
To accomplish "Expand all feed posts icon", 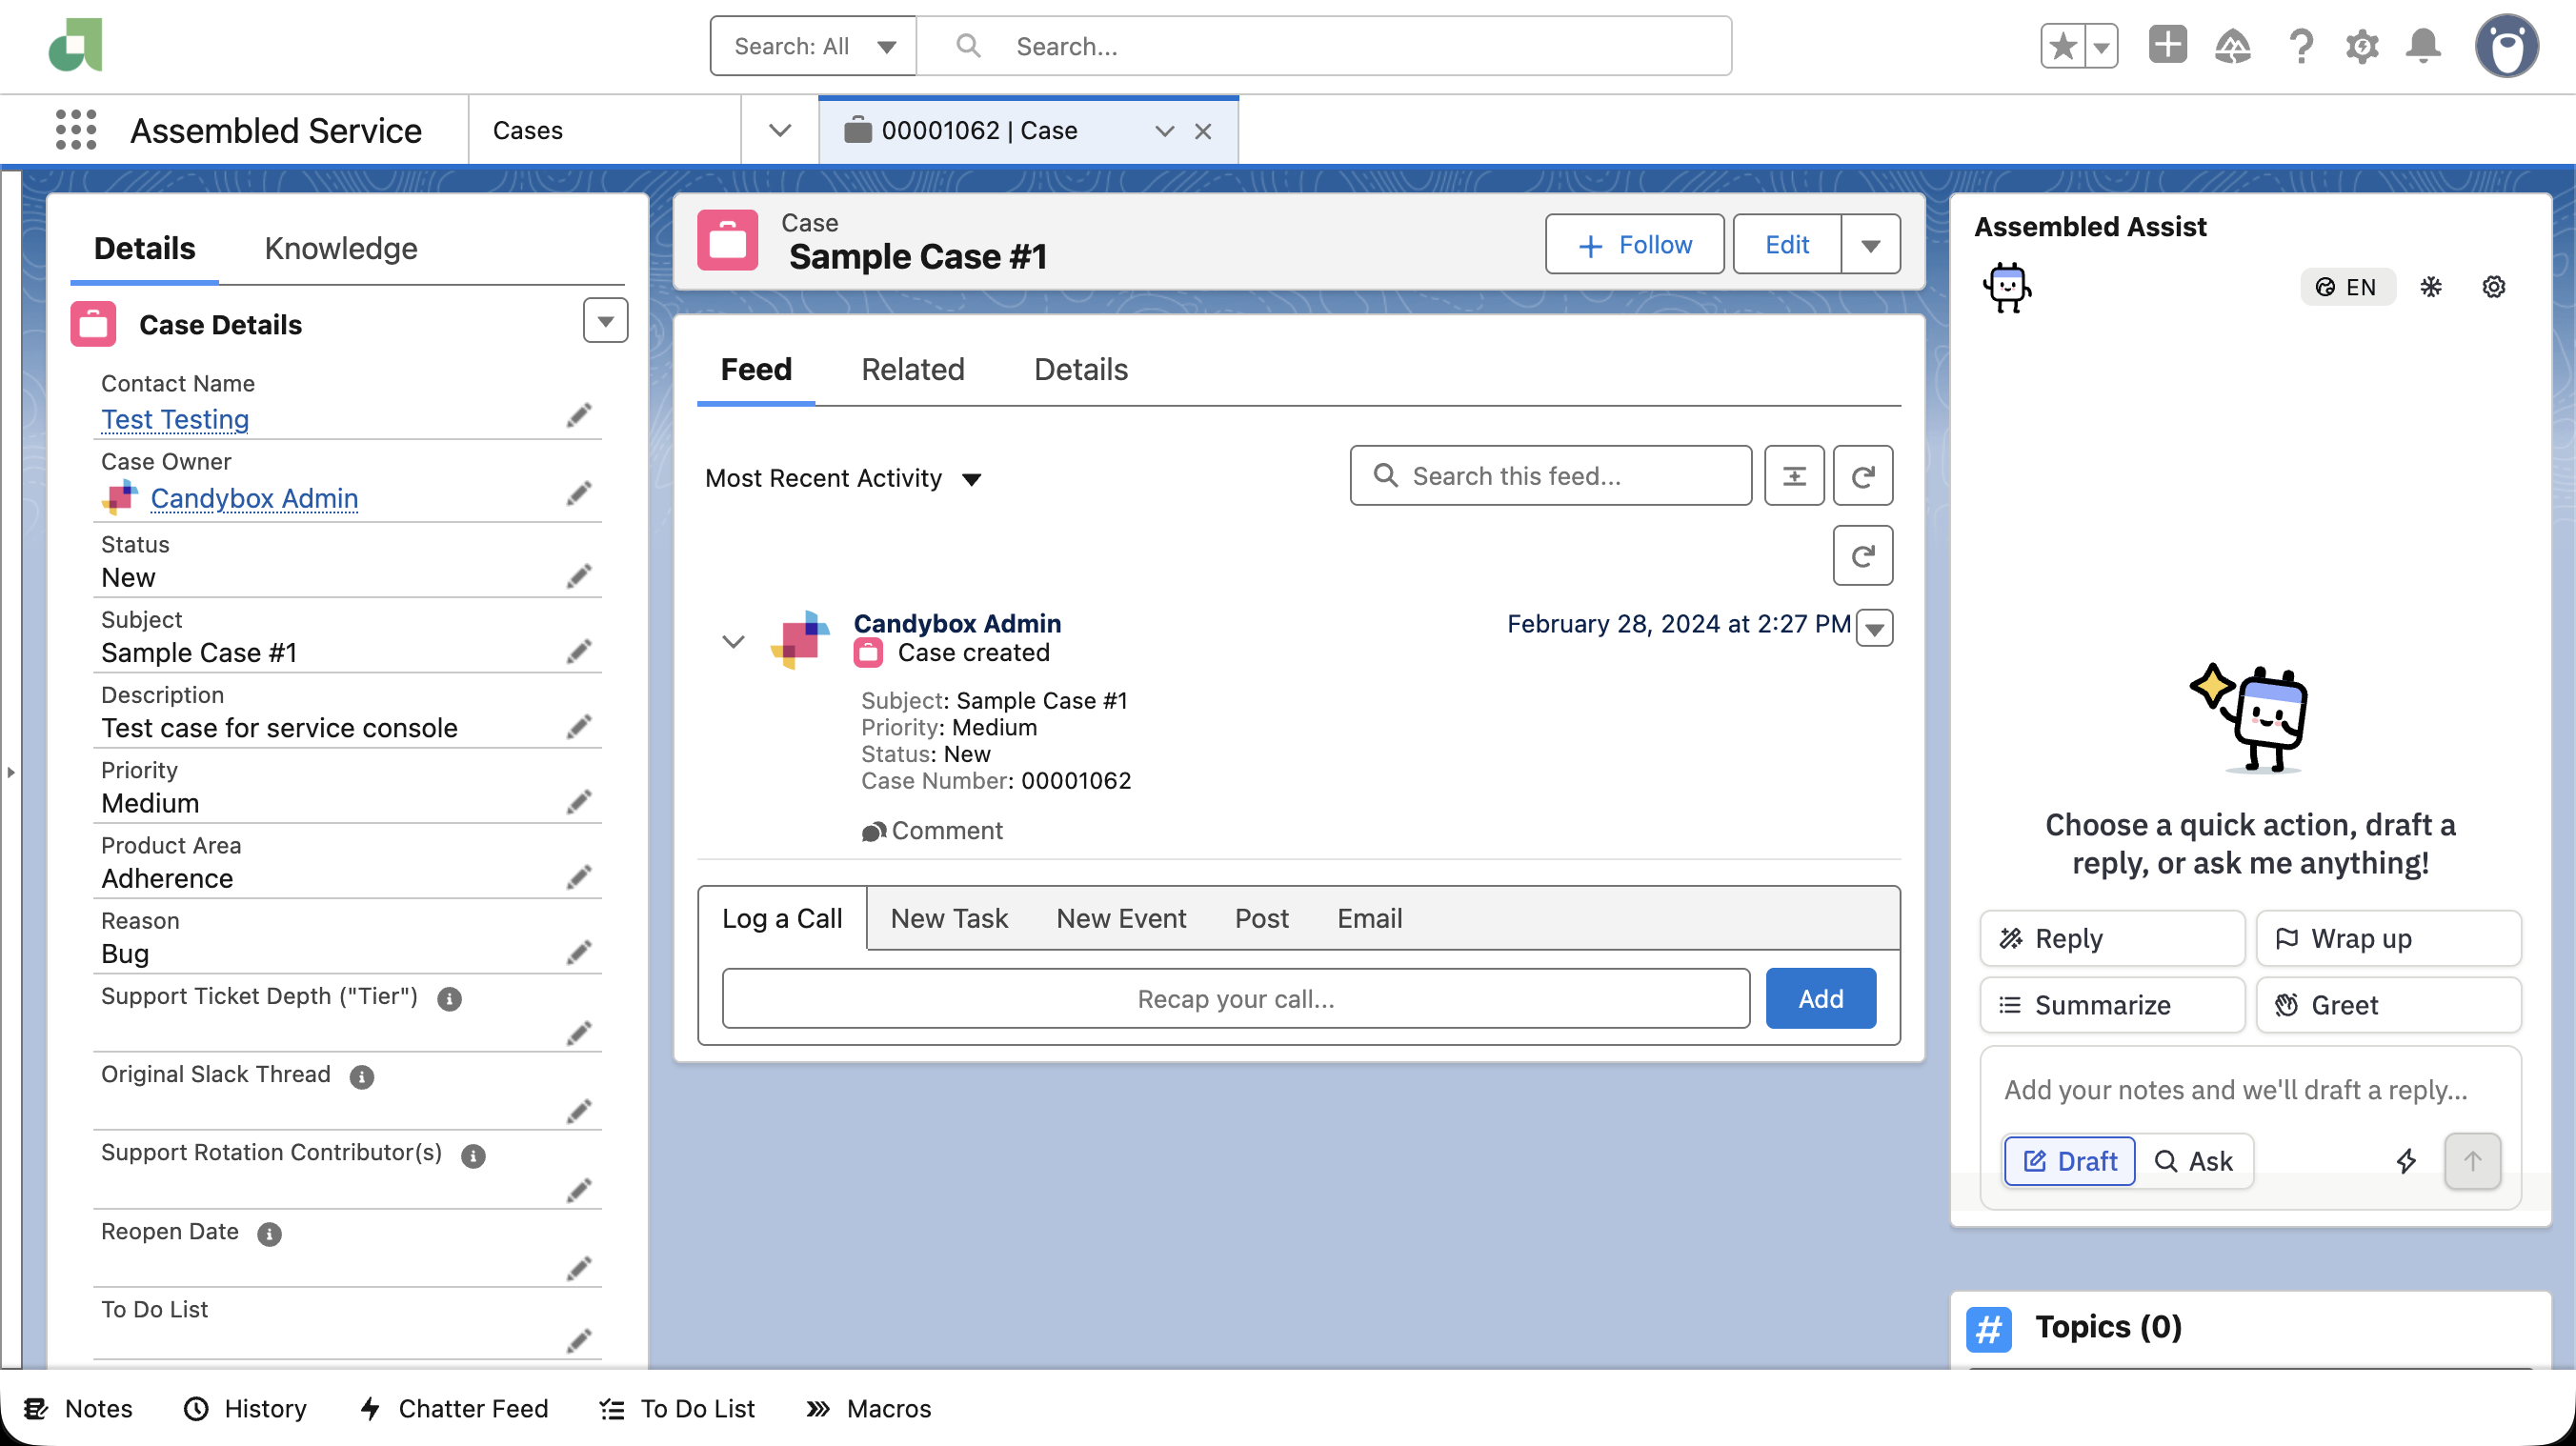I will 1794,475.
